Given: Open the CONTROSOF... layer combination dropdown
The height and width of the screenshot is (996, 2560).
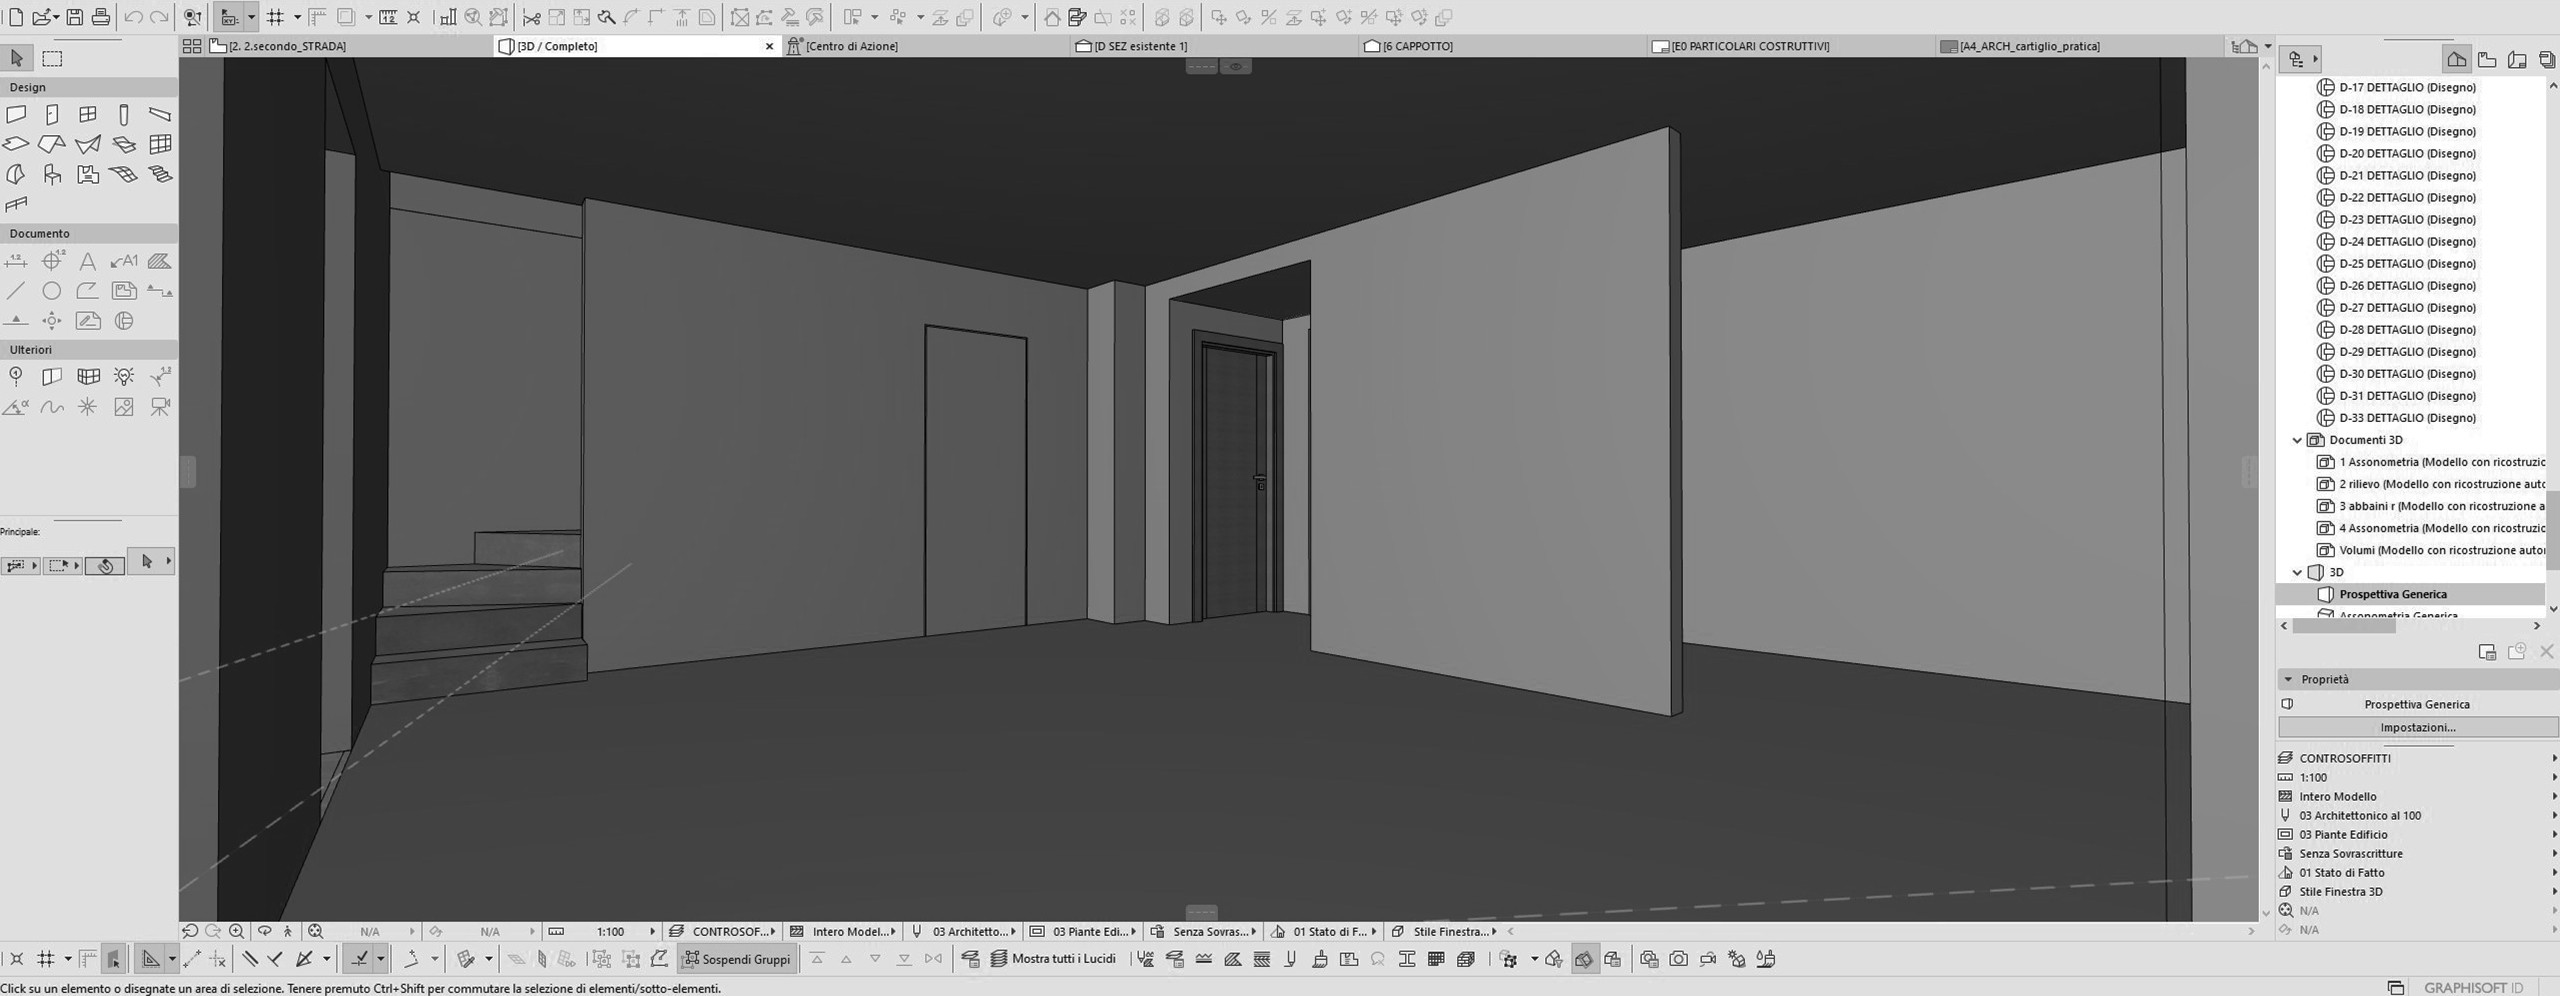Looking at the screenshot, I should point(722,931).
